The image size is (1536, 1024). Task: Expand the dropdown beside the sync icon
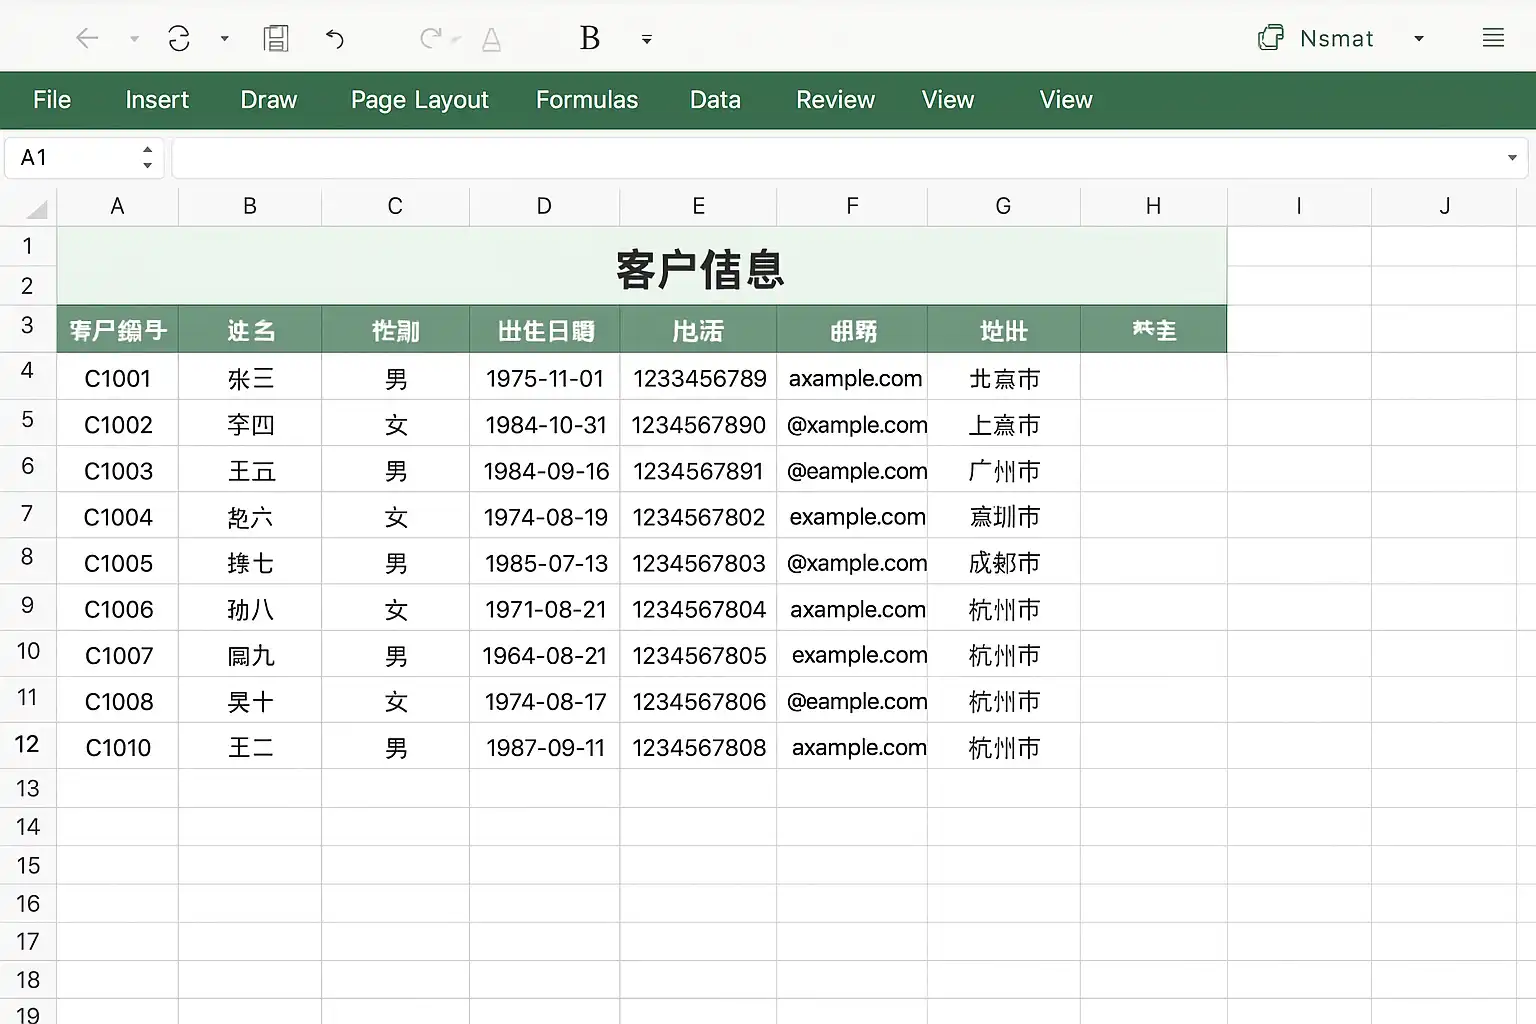225,39
